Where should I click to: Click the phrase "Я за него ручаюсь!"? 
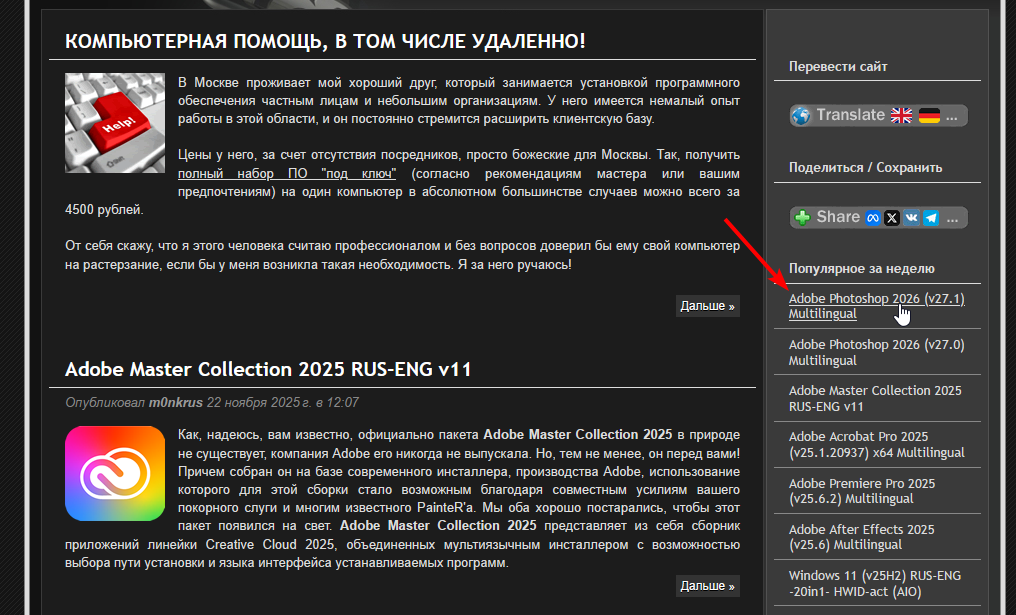[x=514, y=264]
